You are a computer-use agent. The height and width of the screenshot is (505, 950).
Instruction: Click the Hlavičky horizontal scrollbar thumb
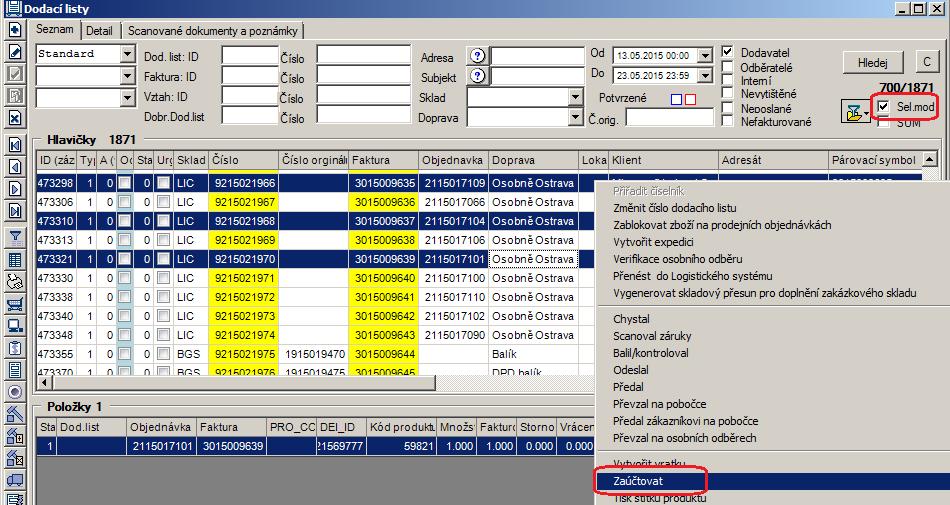244,383
